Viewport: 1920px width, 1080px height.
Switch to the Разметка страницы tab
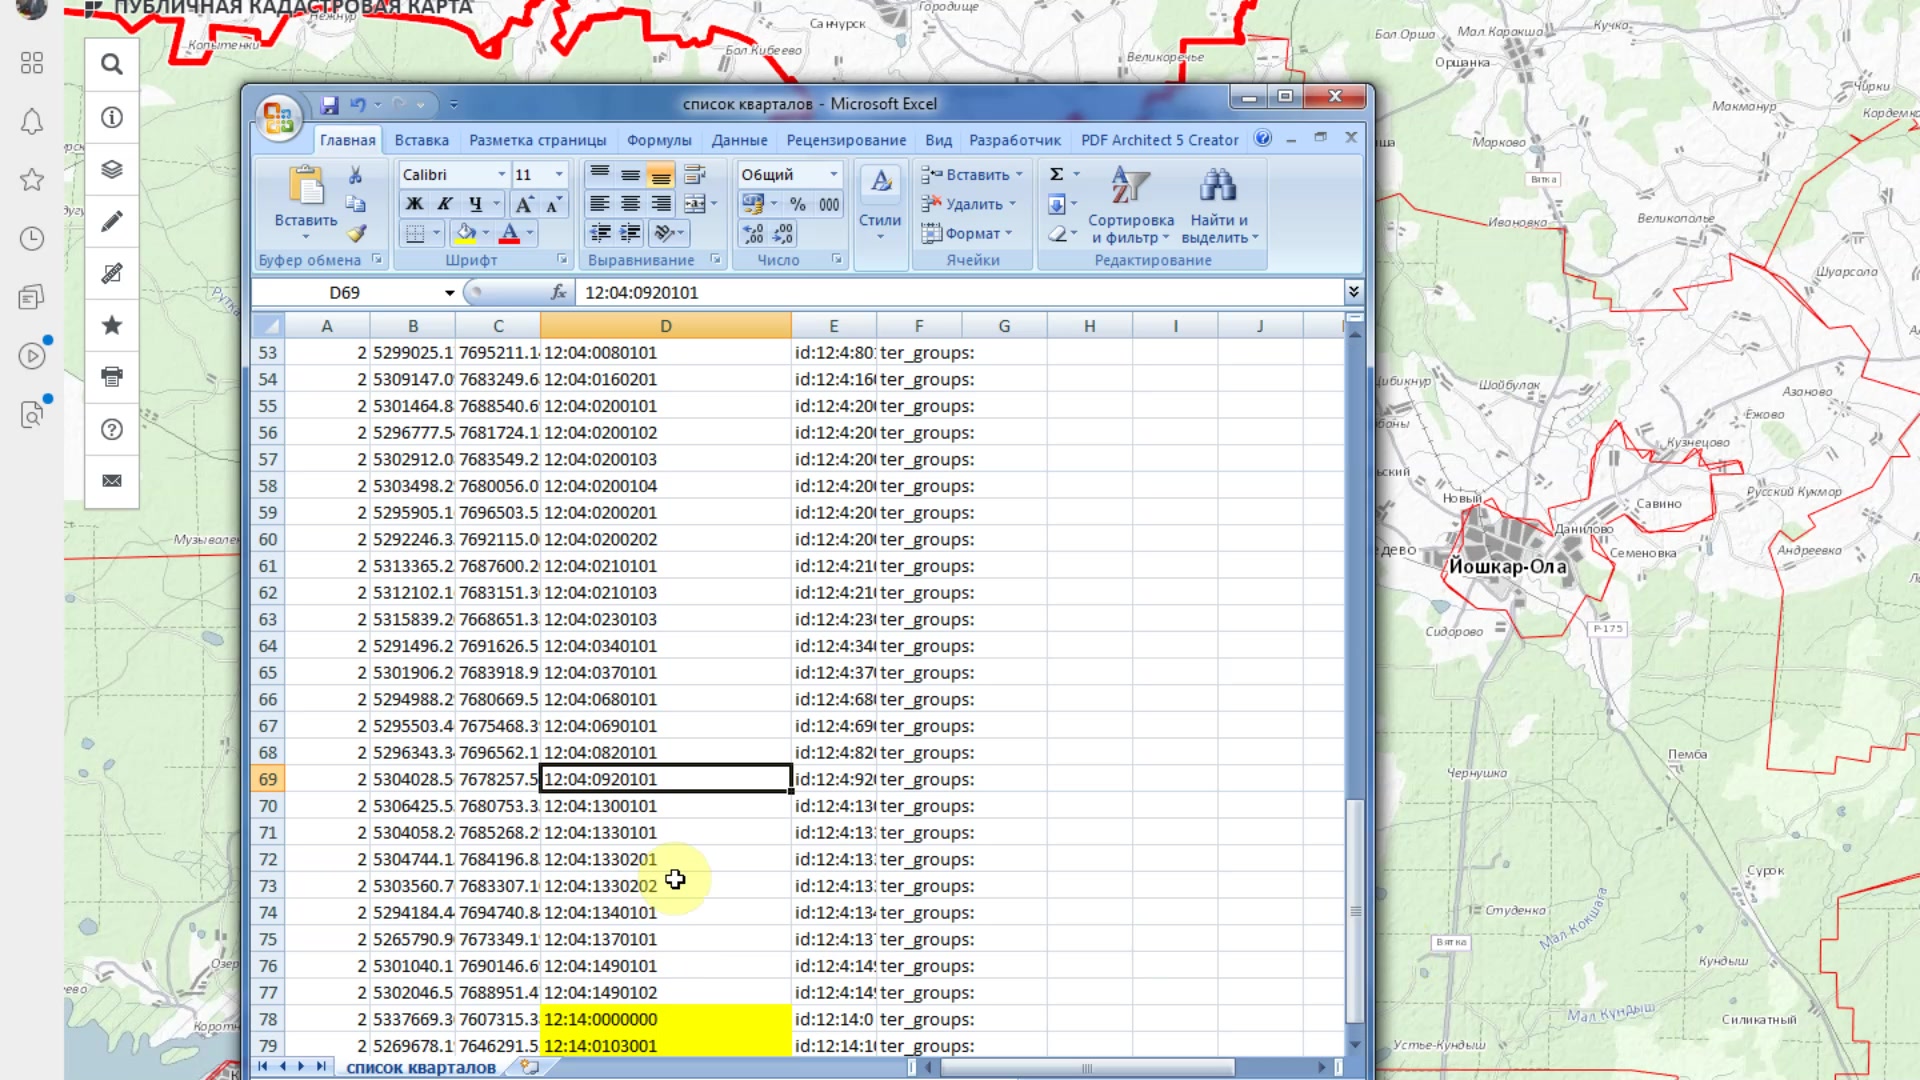coord(538,140)
